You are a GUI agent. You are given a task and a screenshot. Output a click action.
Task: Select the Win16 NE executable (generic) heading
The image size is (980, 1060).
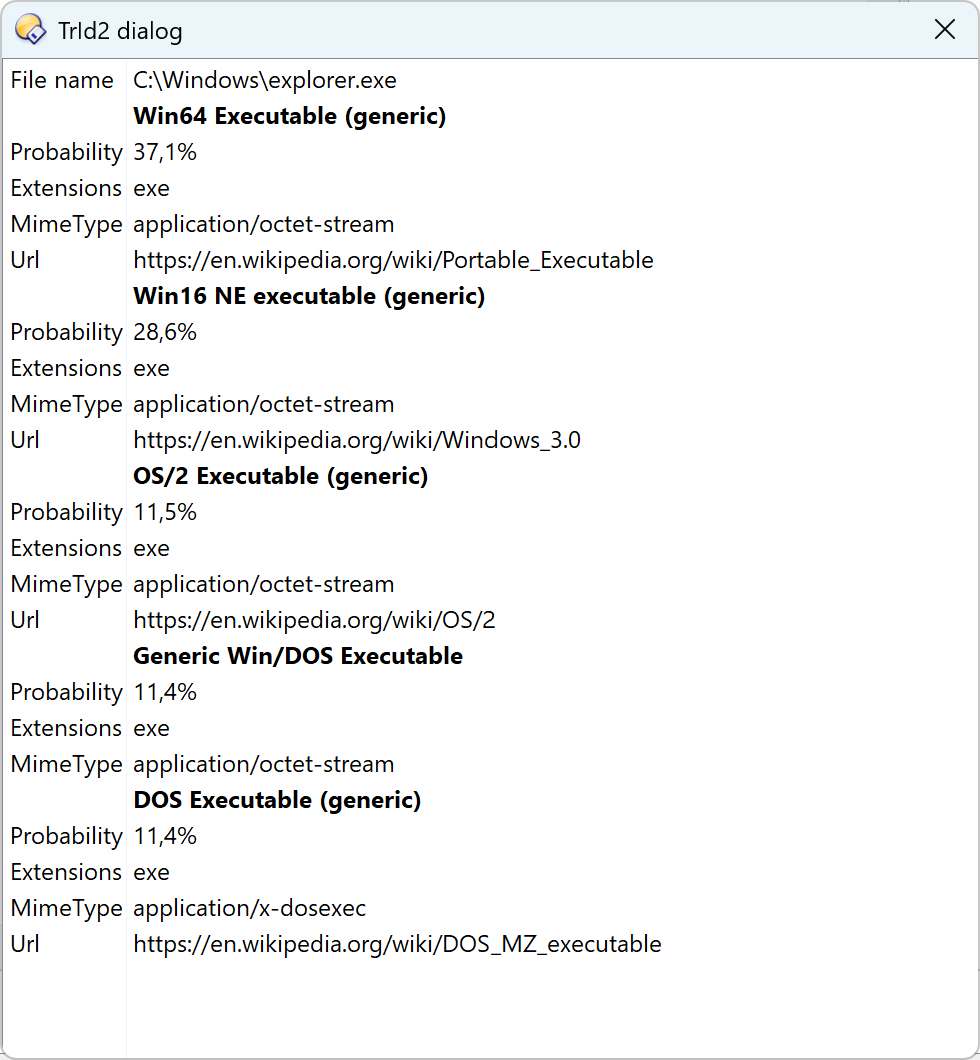click(309, 296)
